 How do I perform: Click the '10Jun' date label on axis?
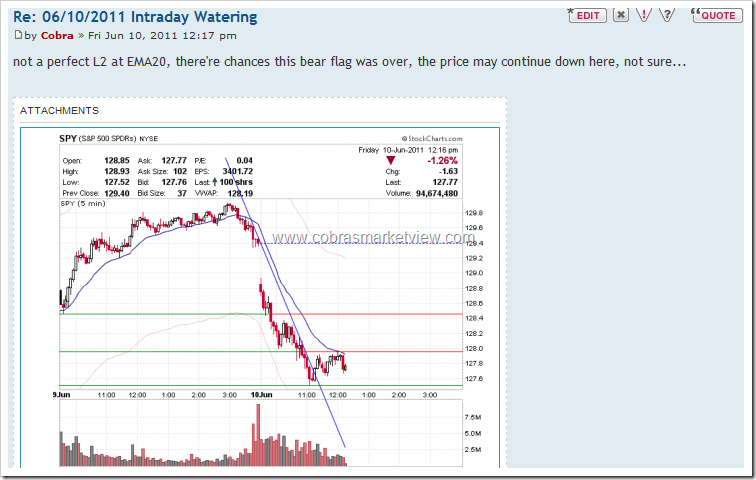[x=261, y=395]
